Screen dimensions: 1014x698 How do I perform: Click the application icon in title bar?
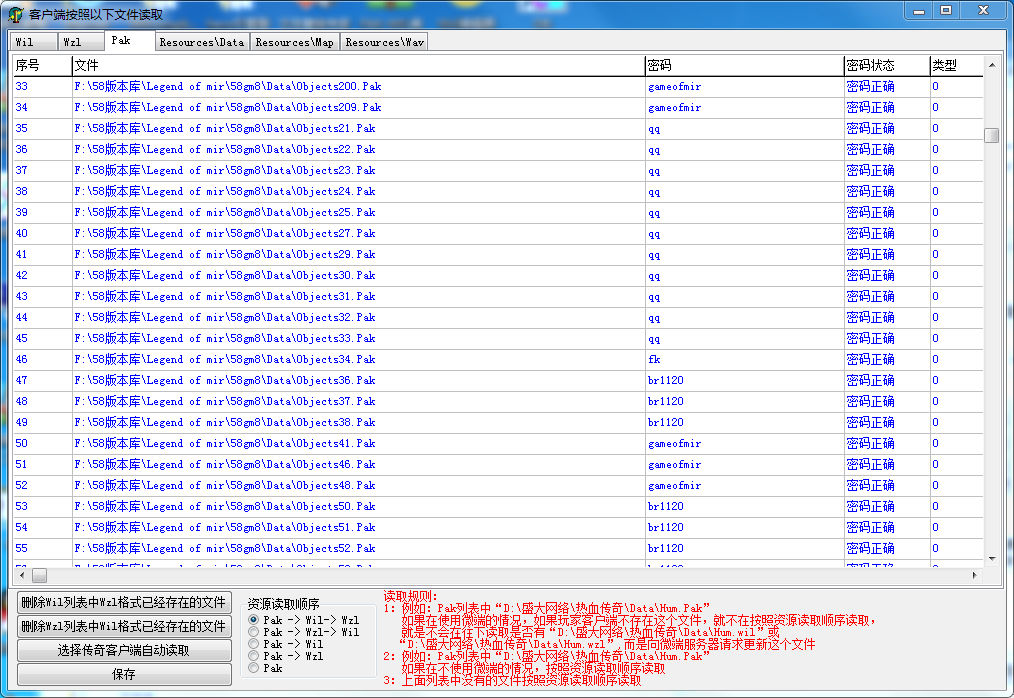(x=15, y=14)
